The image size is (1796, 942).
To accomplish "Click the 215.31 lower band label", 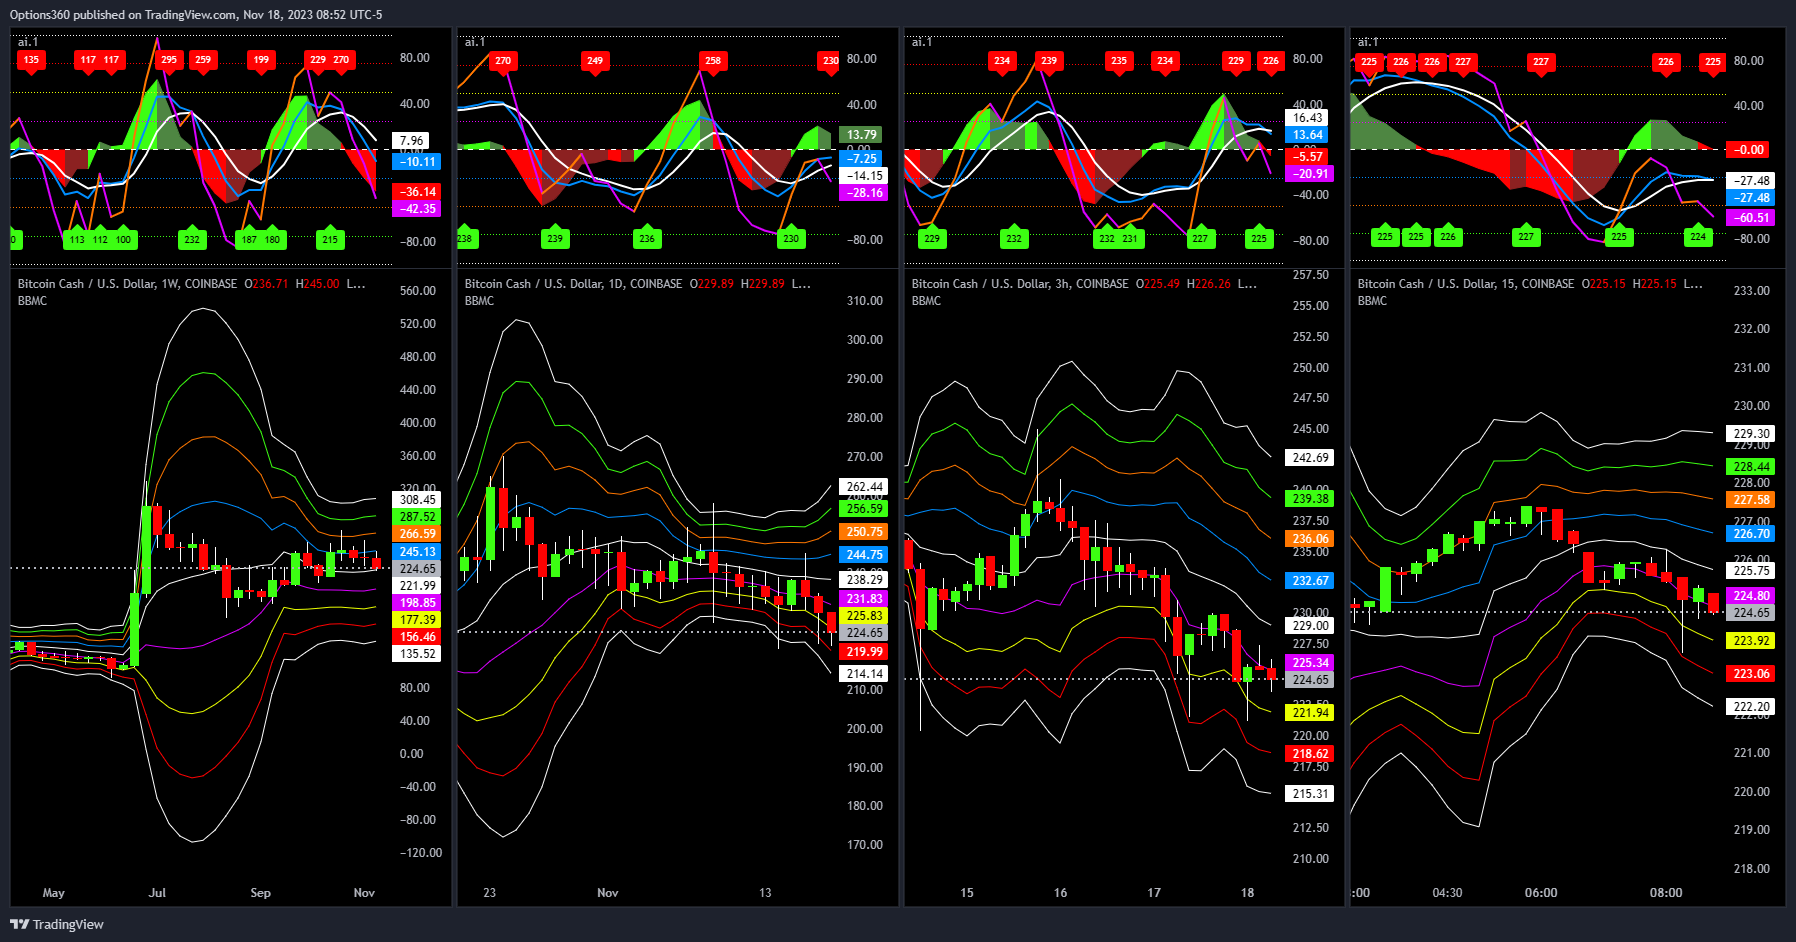I will [1310, 794].
